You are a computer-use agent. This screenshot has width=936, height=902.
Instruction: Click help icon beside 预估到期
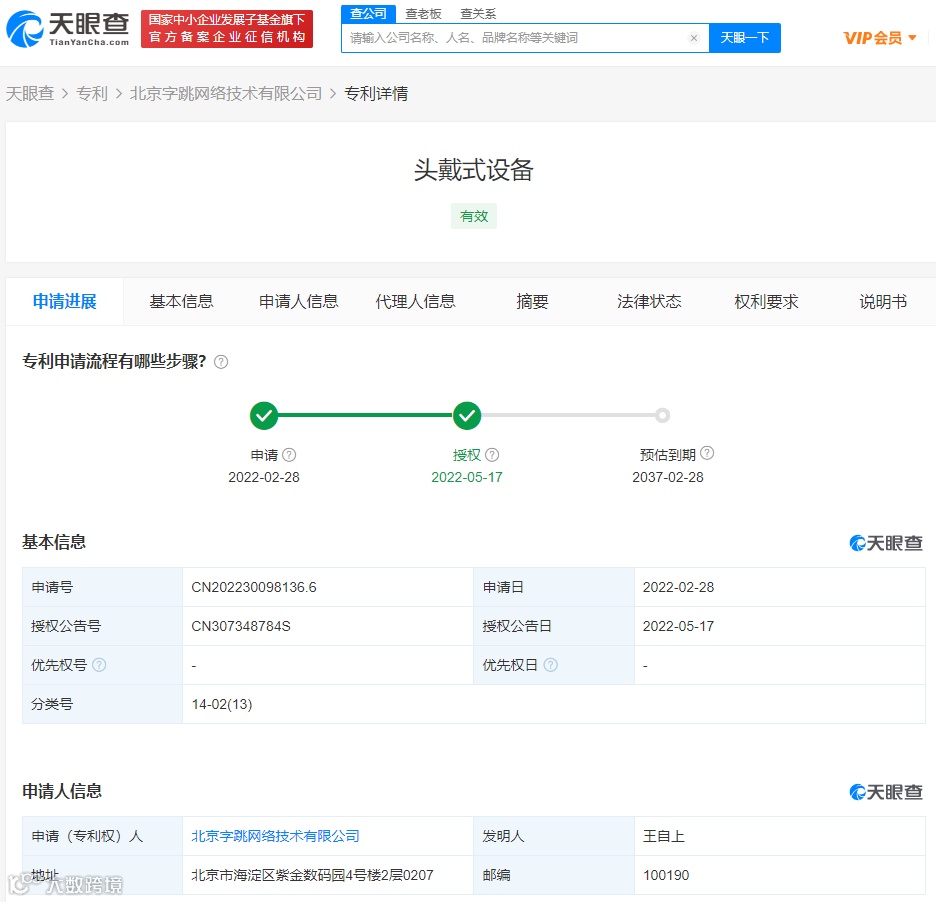point(707,453)
